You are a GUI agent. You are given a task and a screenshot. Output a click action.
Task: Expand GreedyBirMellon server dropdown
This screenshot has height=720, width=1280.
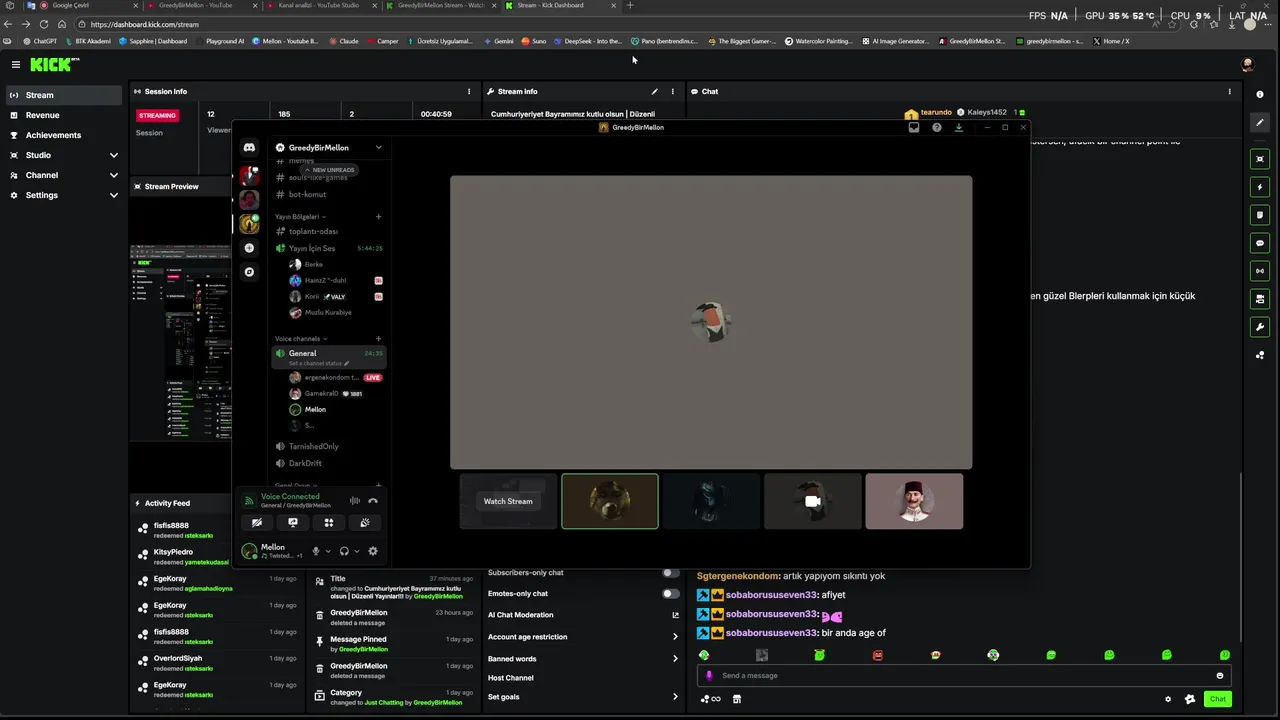[x=378, y=147]
